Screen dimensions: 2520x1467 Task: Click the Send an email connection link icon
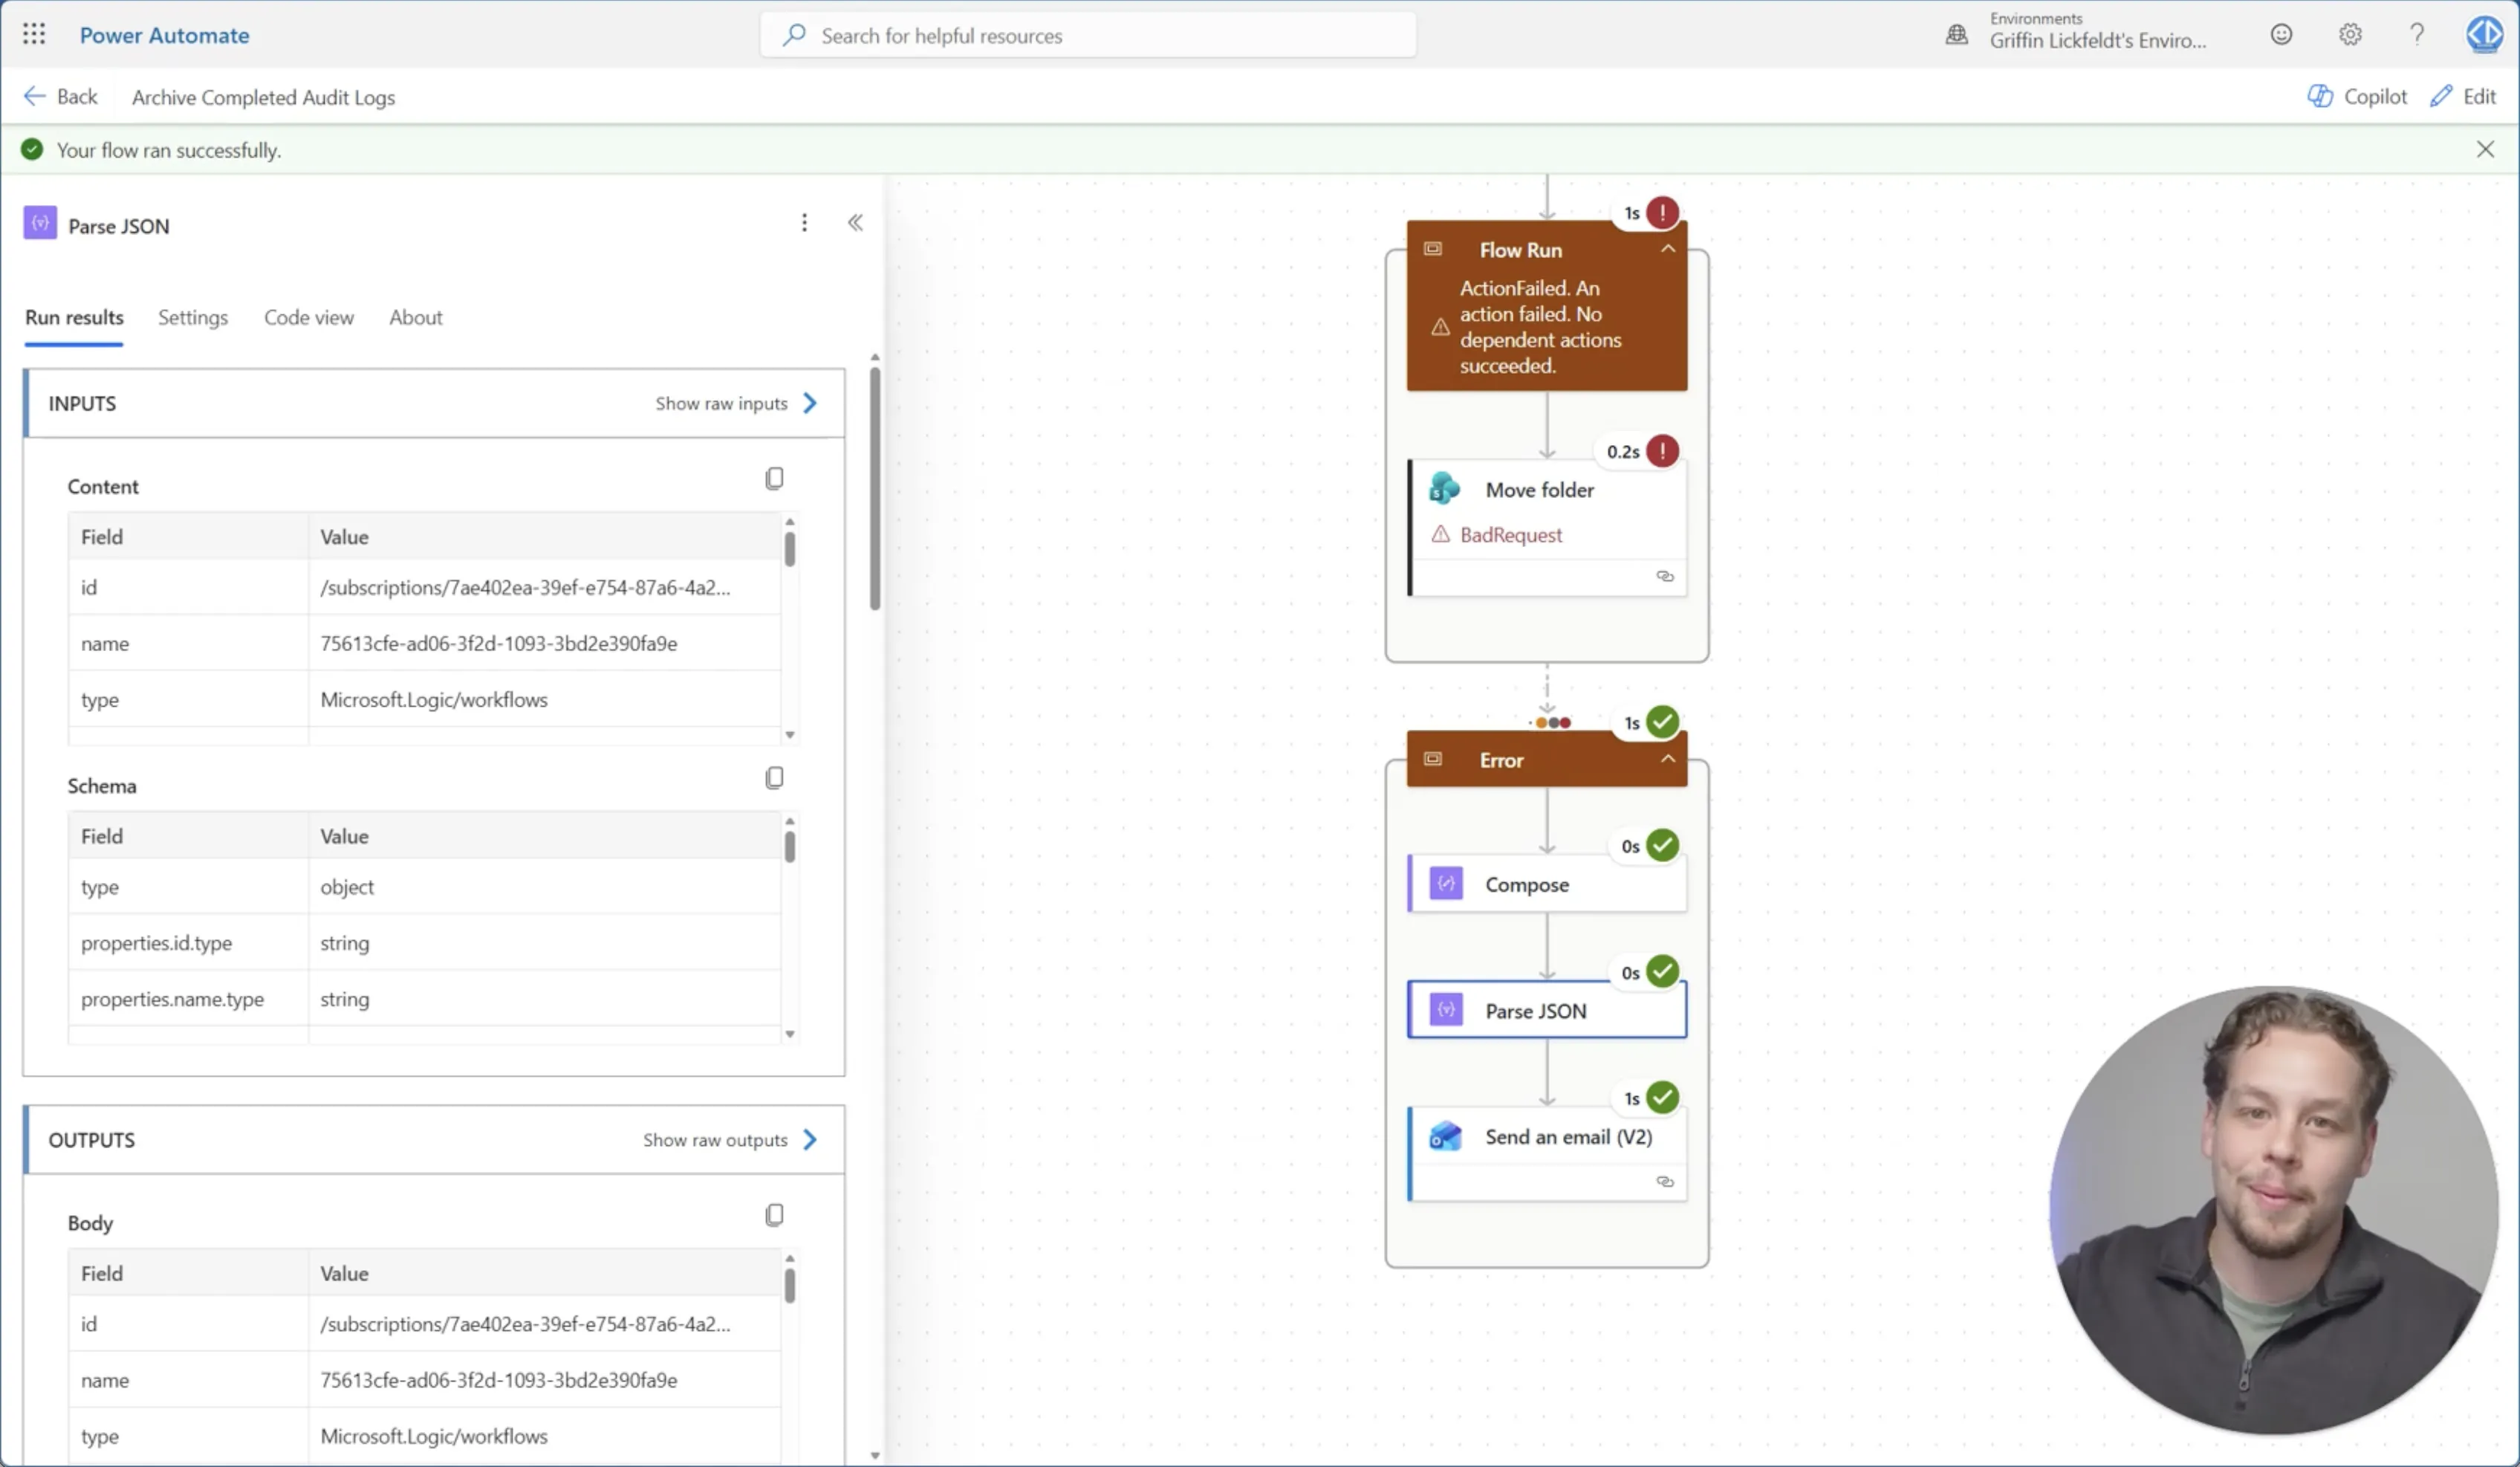click(1665, 1182)
